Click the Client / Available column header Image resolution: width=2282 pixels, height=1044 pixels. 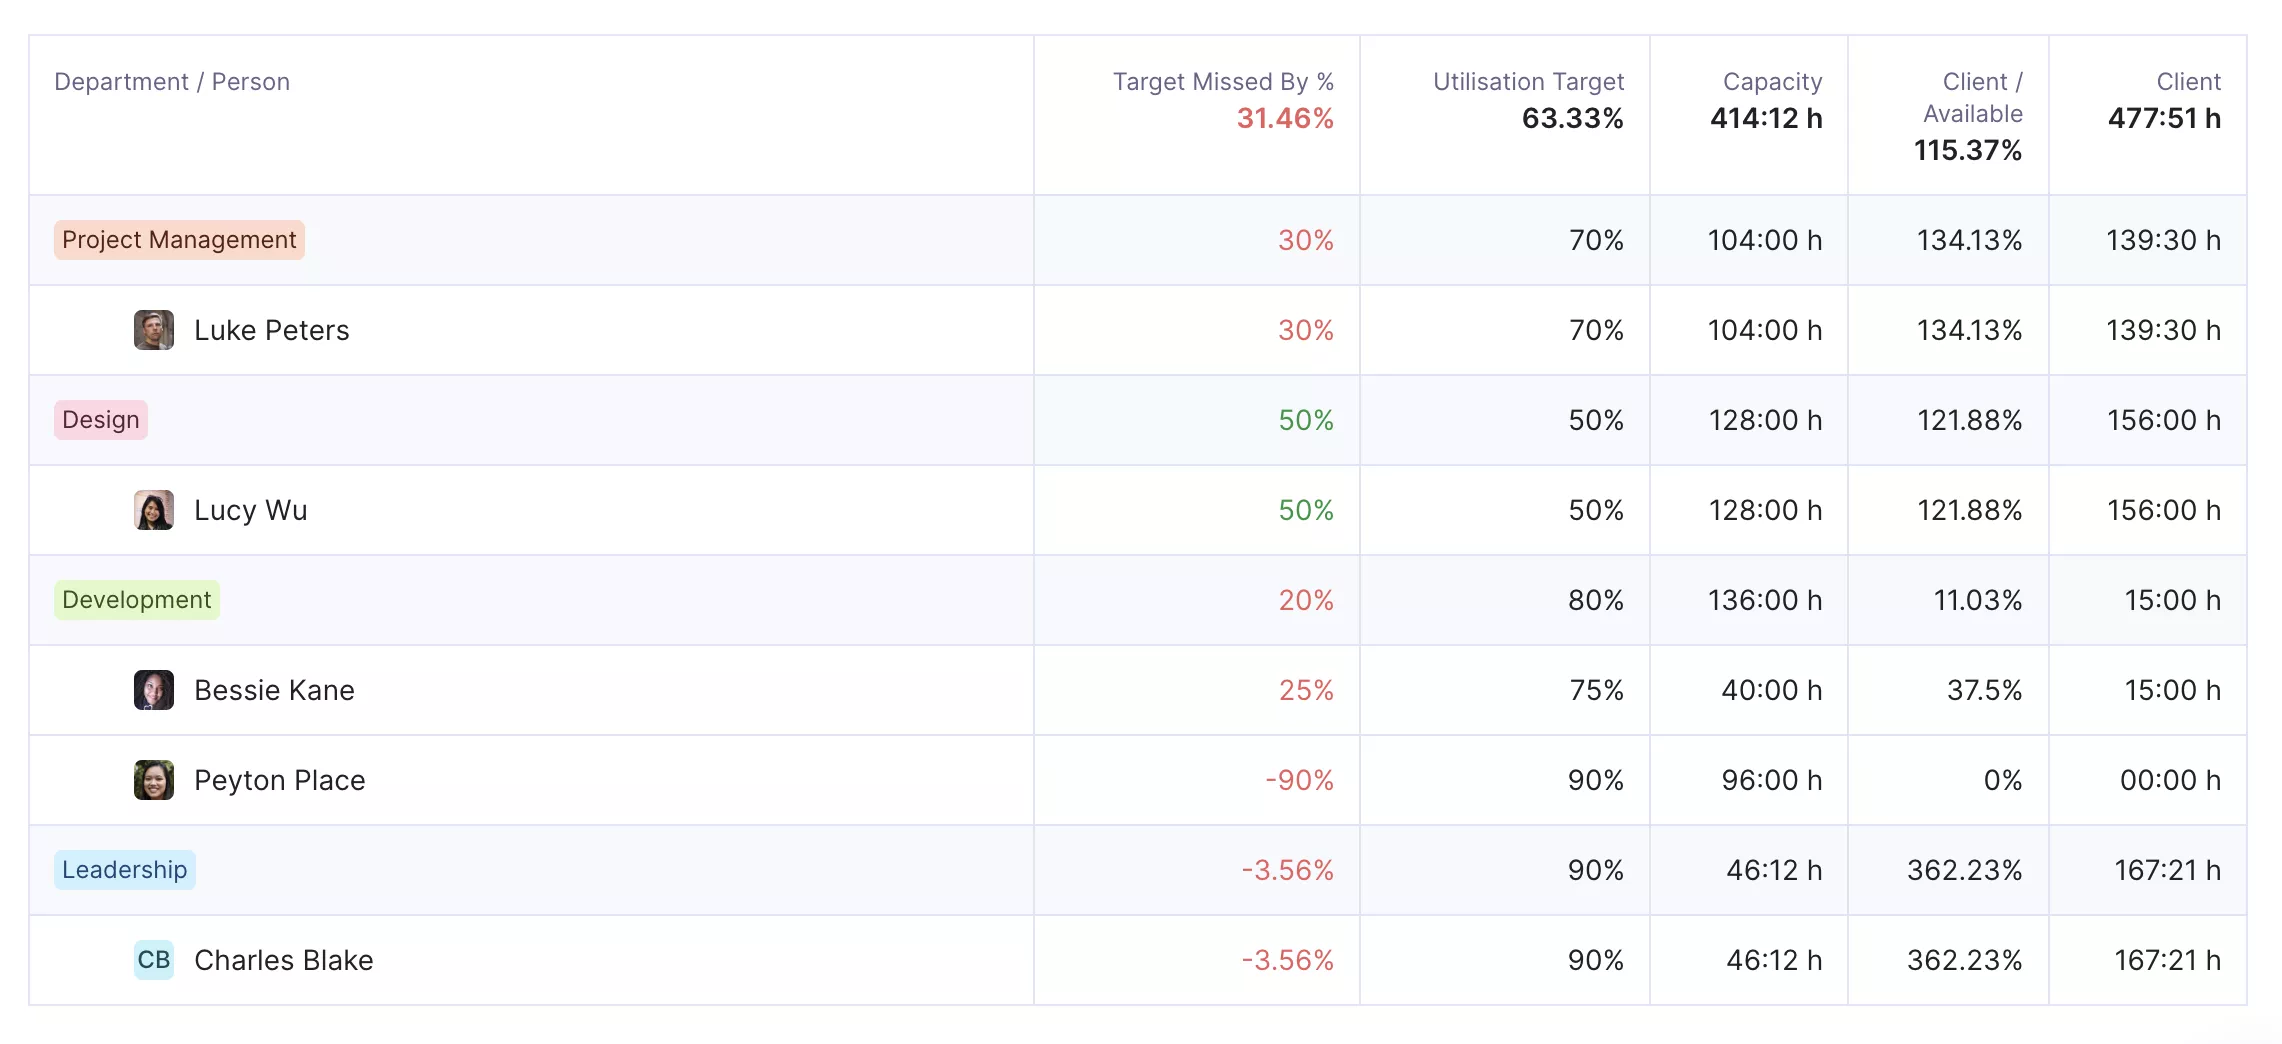(1973, 98)
